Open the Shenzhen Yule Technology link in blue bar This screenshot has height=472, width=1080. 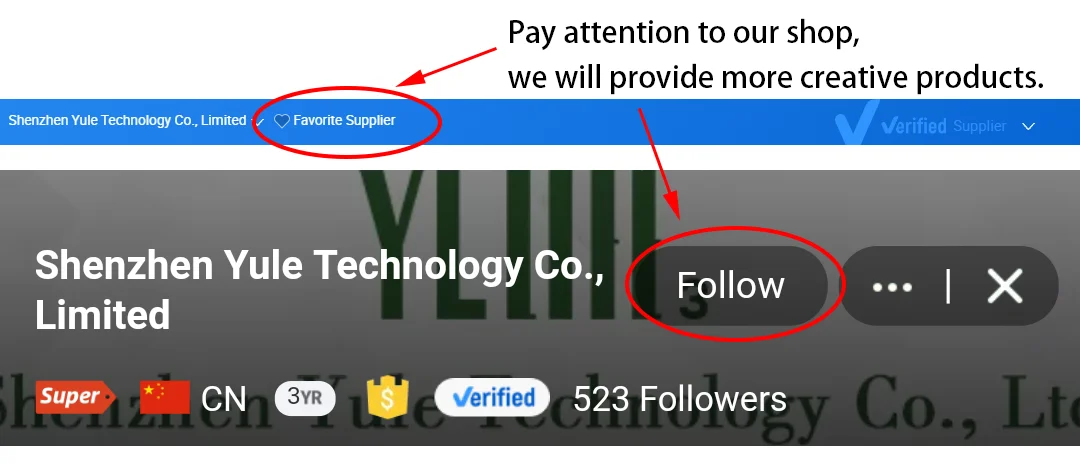point(127,121)
